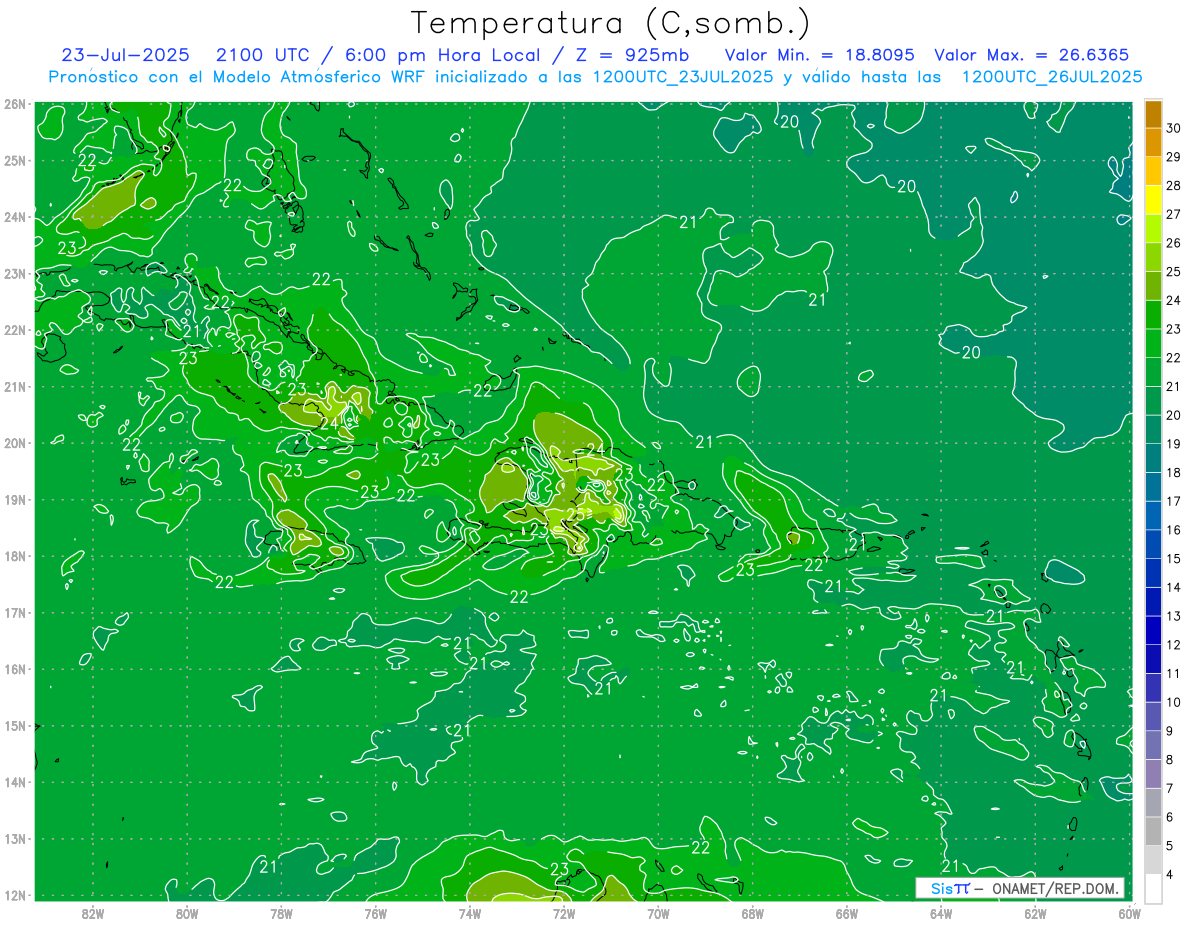Click the '12N' latitude axis label

[15, 895]
